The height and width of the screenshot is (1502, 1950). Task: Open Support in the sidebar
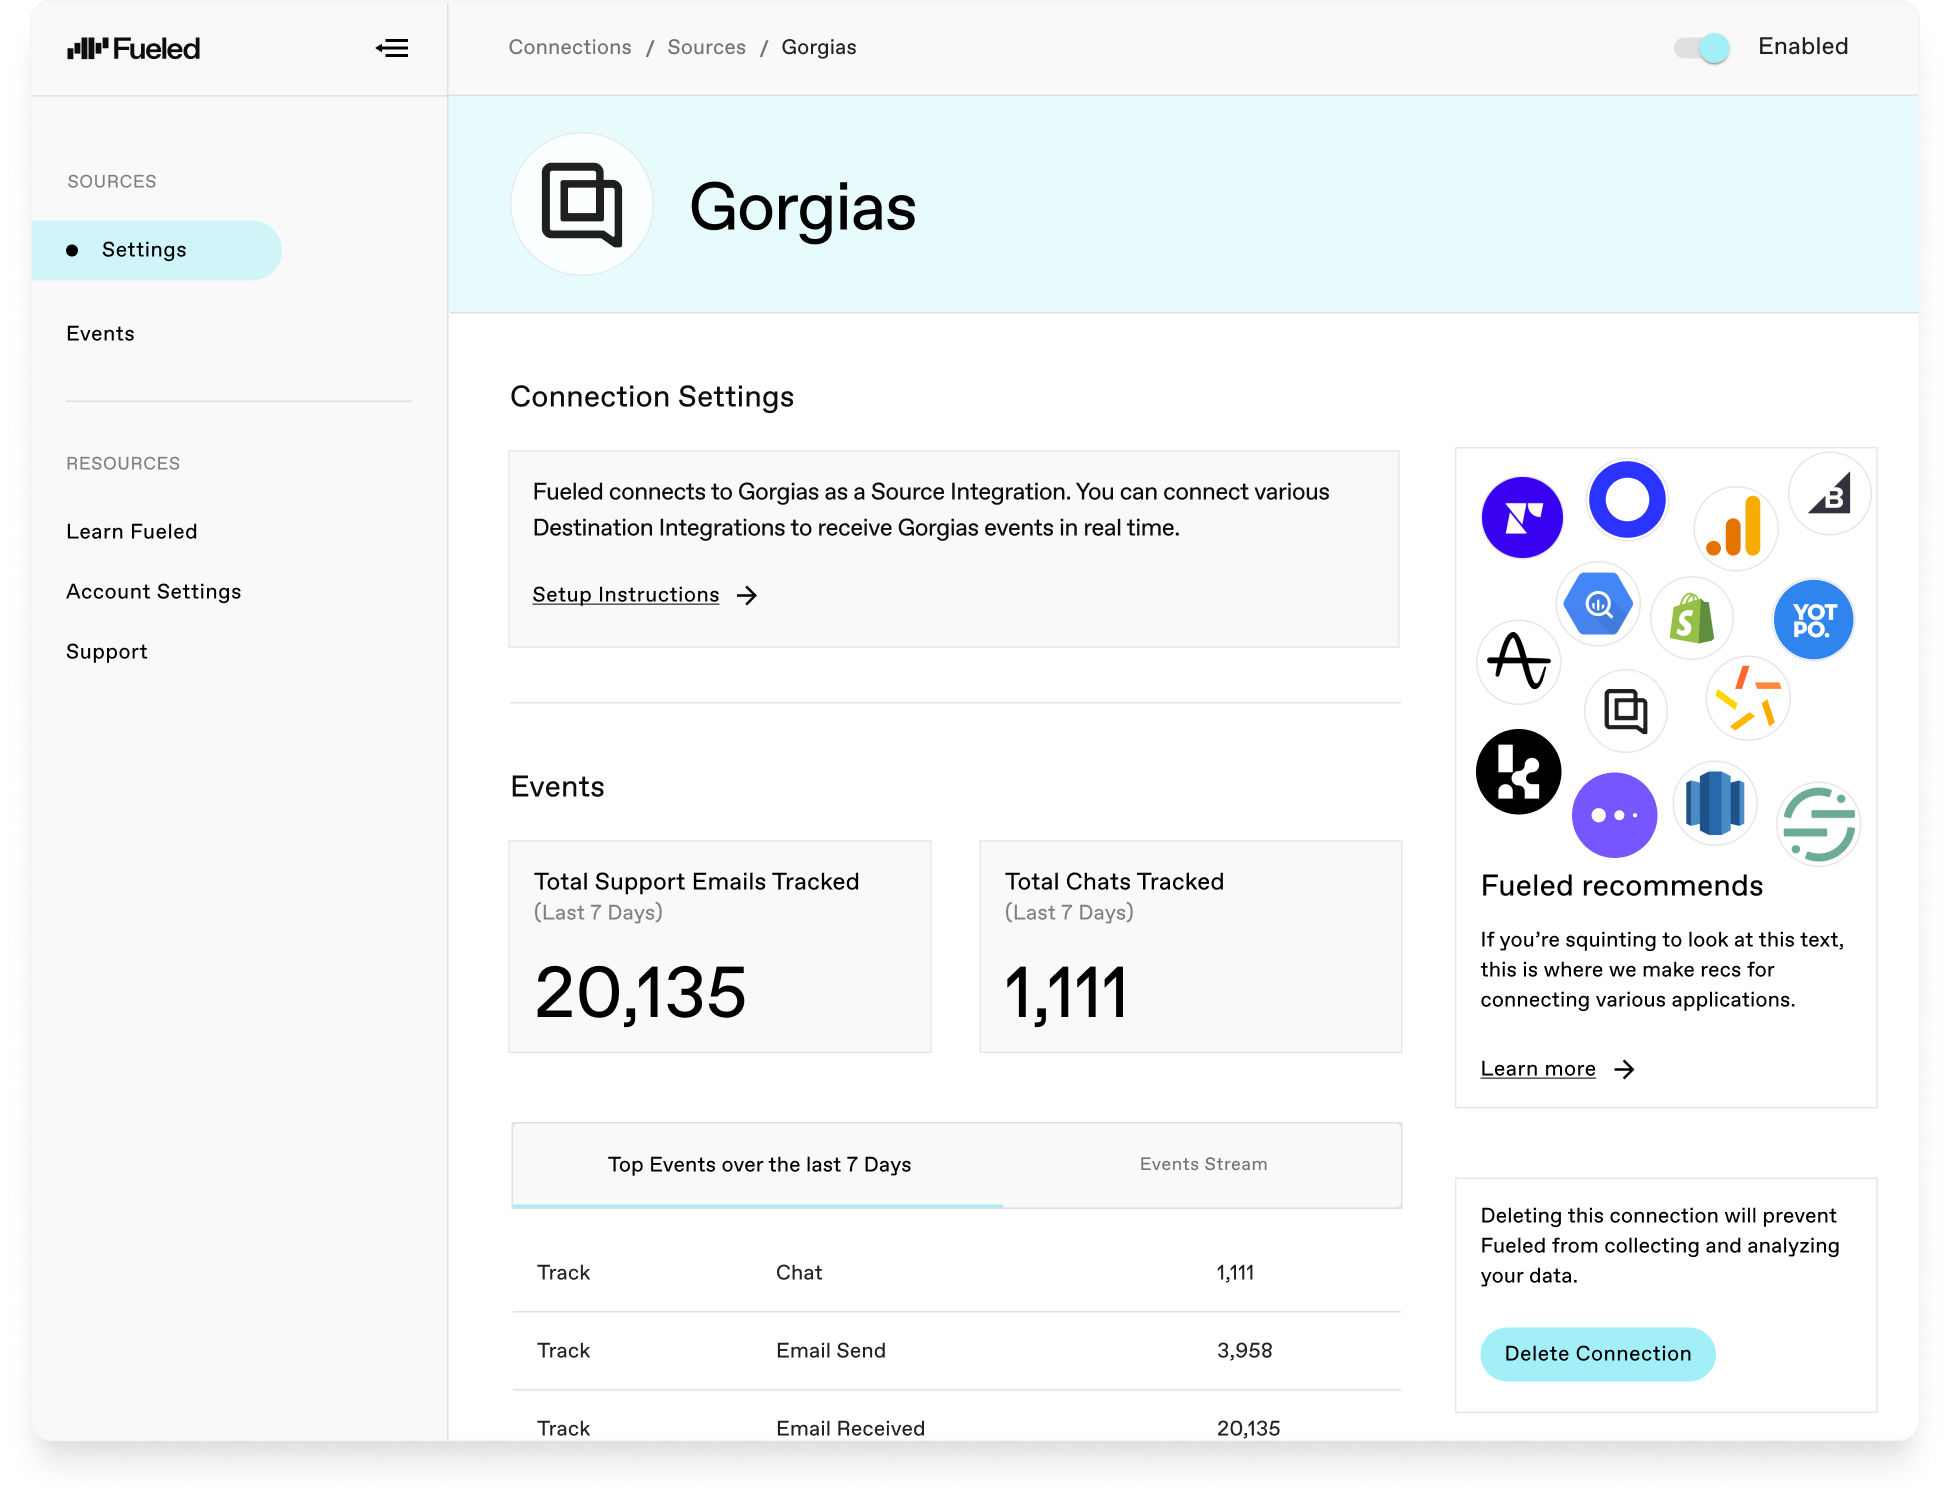107,652
